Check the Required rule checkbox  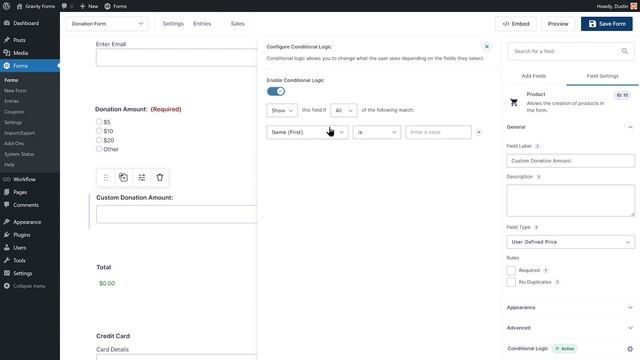pos(511,270)
